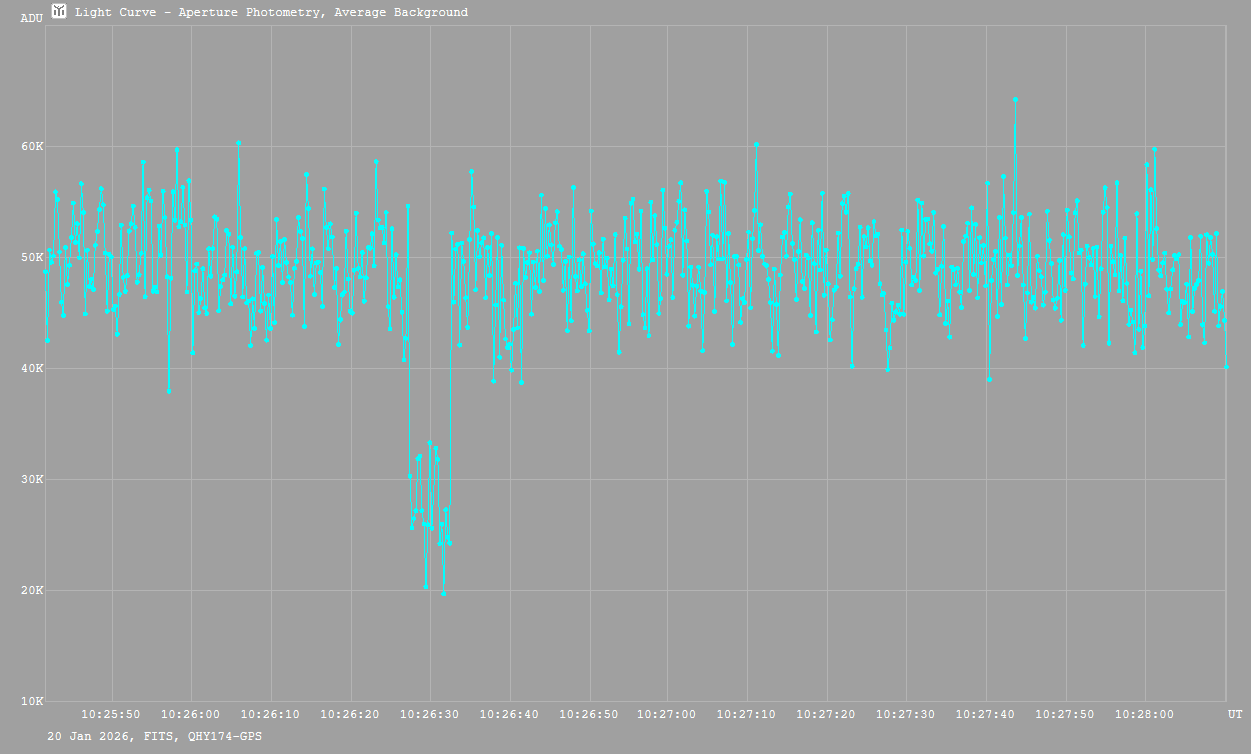The image size is (1251, 754).
Task: Click the light curve icon beside the title
Action: coord(59,11)
